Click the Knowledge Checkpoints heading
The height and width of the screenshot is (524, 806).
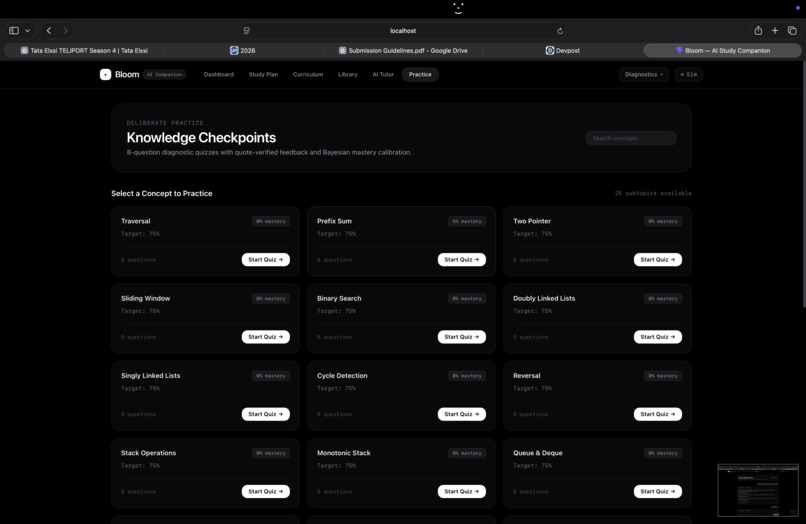[201, 138]
